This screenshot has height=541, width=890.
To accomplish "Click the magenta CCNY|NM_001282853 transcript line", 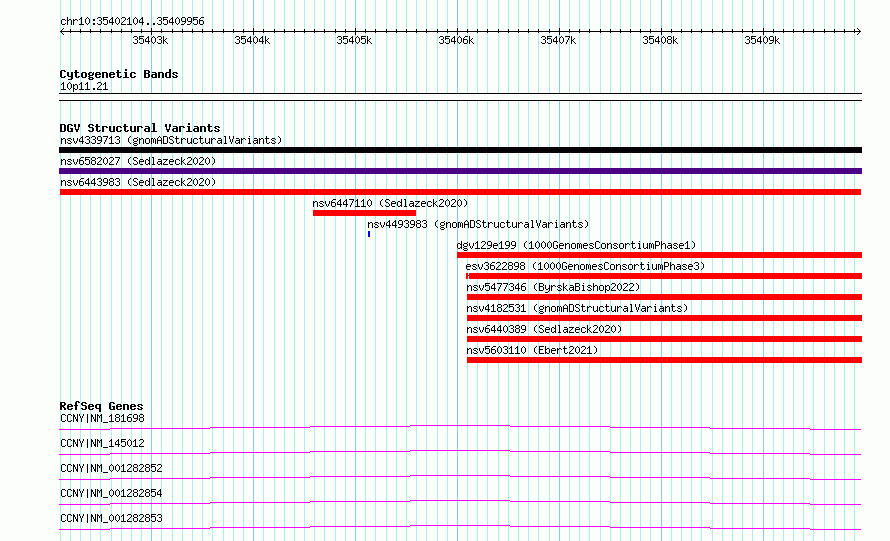I will (x=460, y=527).
